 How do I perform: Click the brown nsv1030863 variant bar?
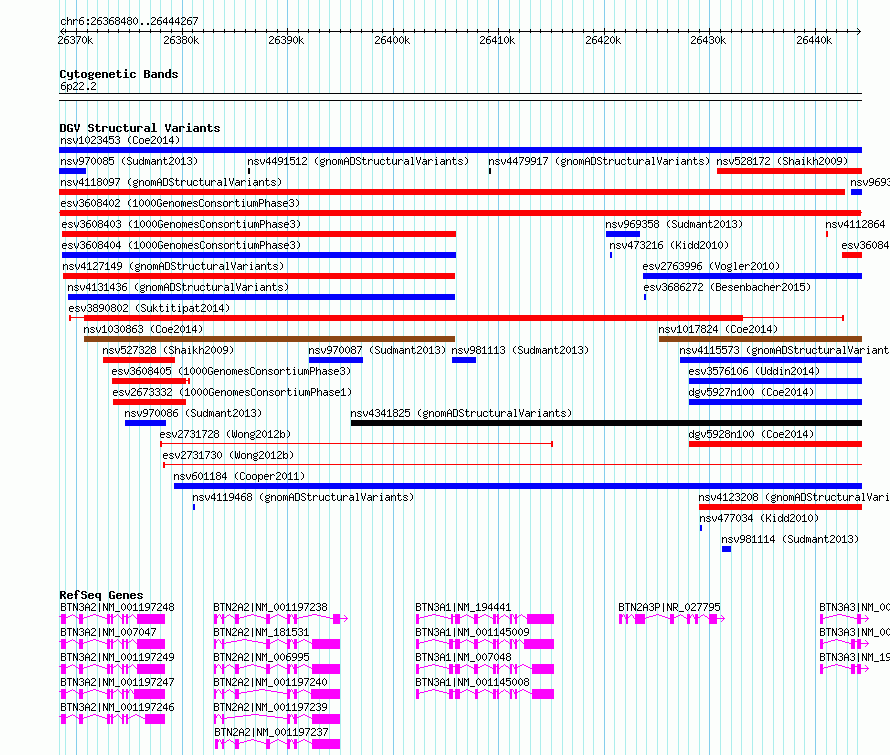point(269,339)
